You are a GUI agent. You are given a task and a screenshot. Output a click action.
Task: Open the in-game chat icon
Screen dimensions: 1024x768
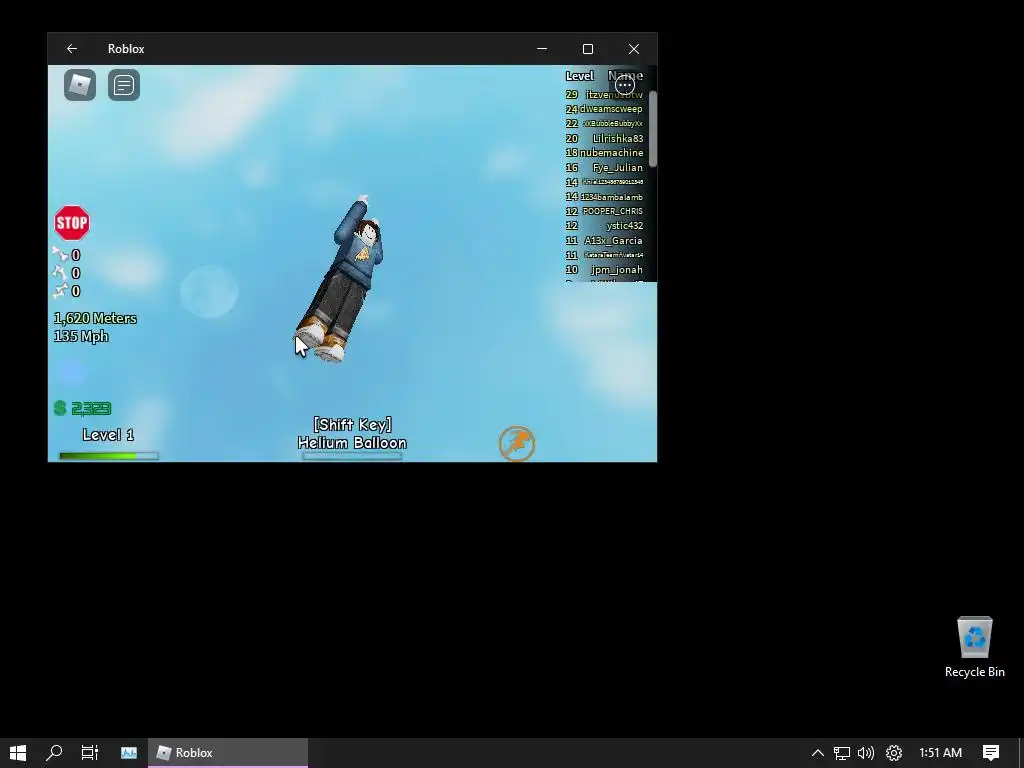pos(123,85)
